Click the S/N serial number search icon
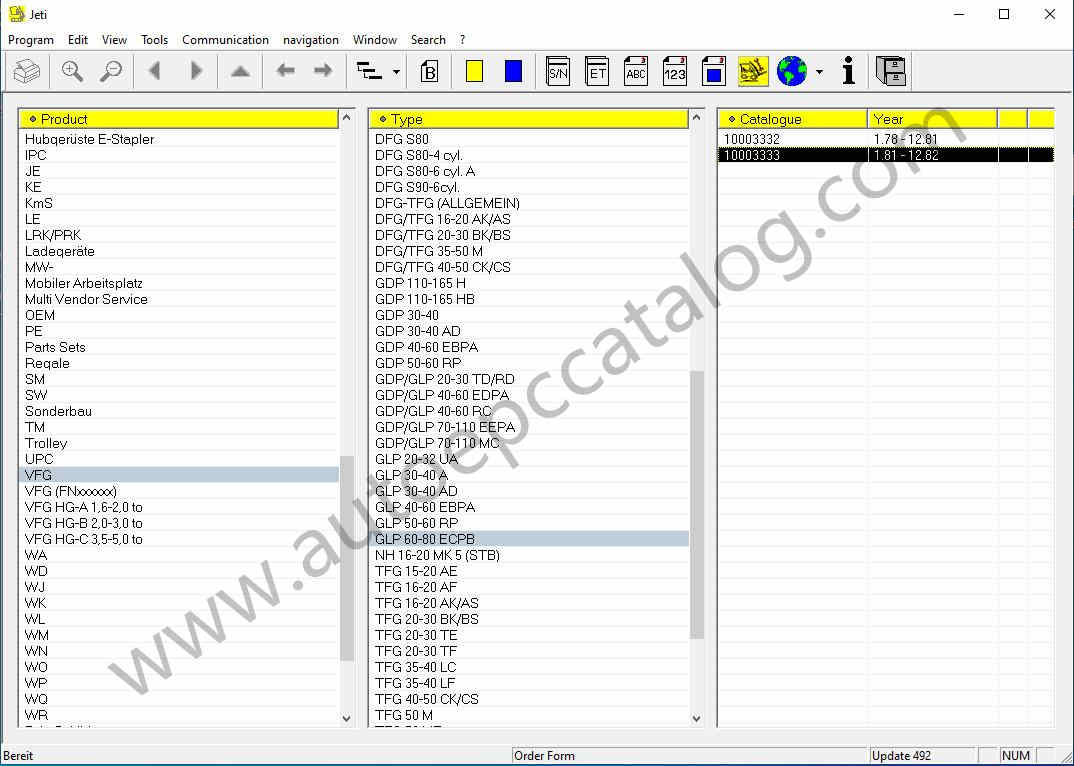 point(558,71)
